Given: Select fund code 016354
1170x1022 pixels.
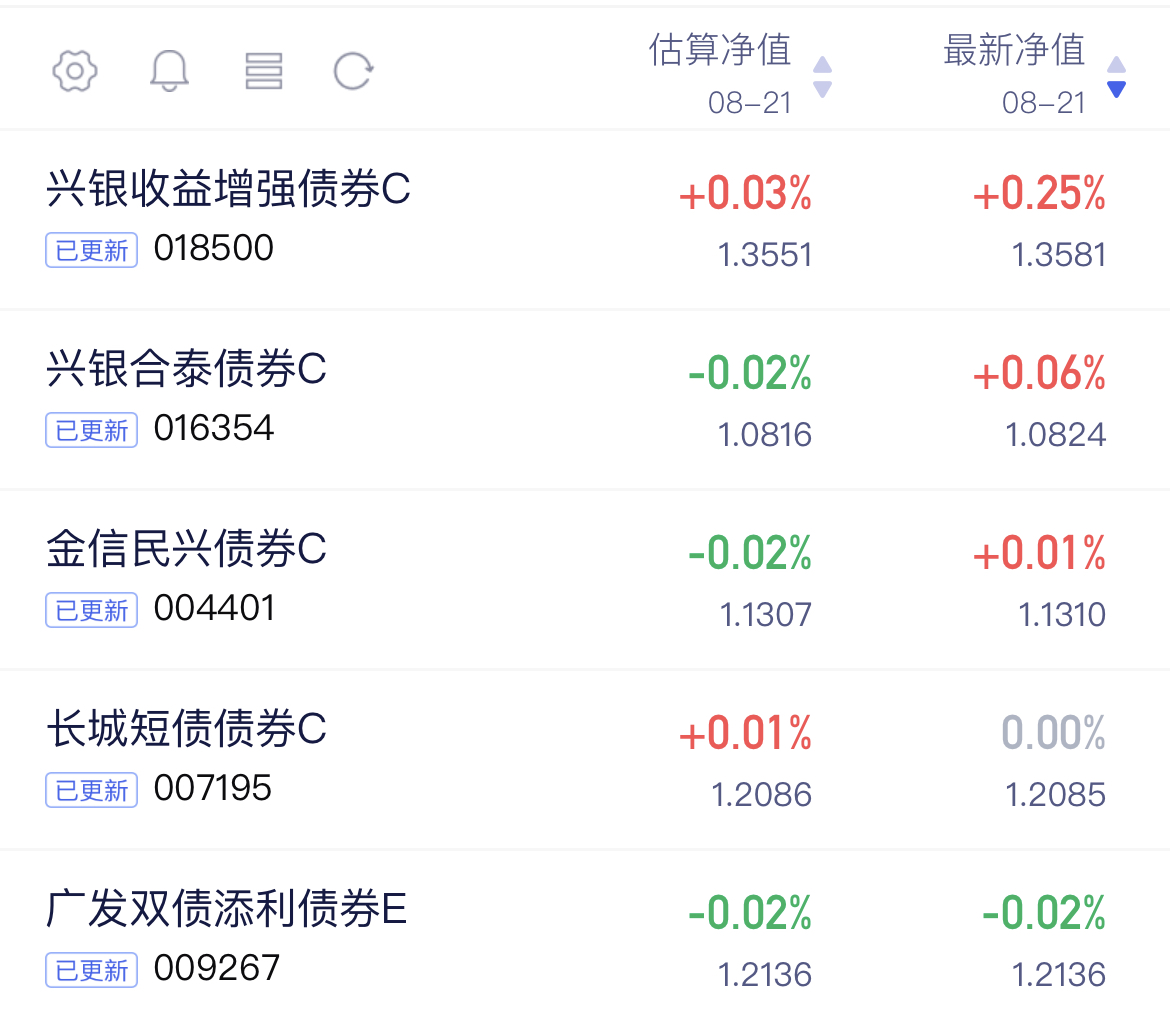Looking at the screenshot, I should (x=214, y=428).
